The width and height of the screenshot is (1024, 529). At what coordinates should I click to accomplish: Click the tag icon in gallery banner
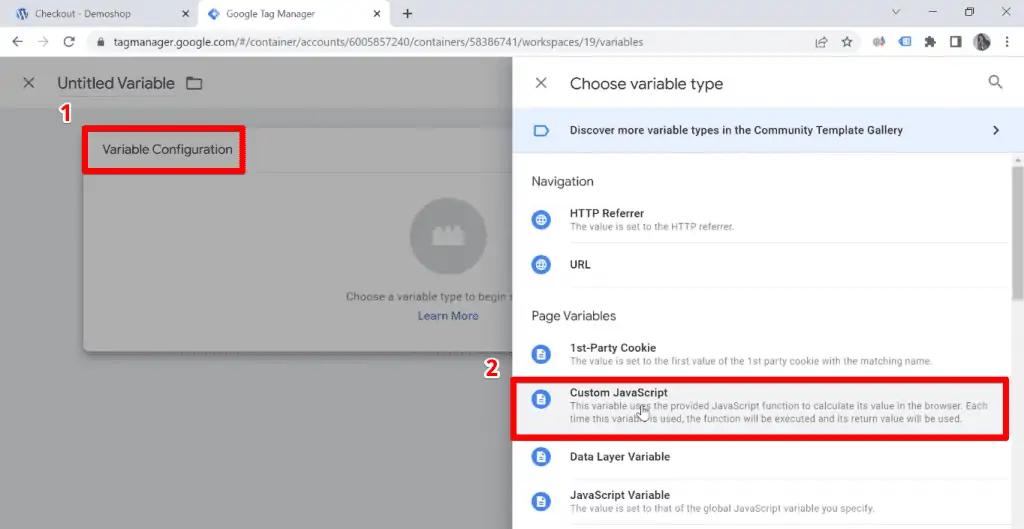(x=541, y=131)
